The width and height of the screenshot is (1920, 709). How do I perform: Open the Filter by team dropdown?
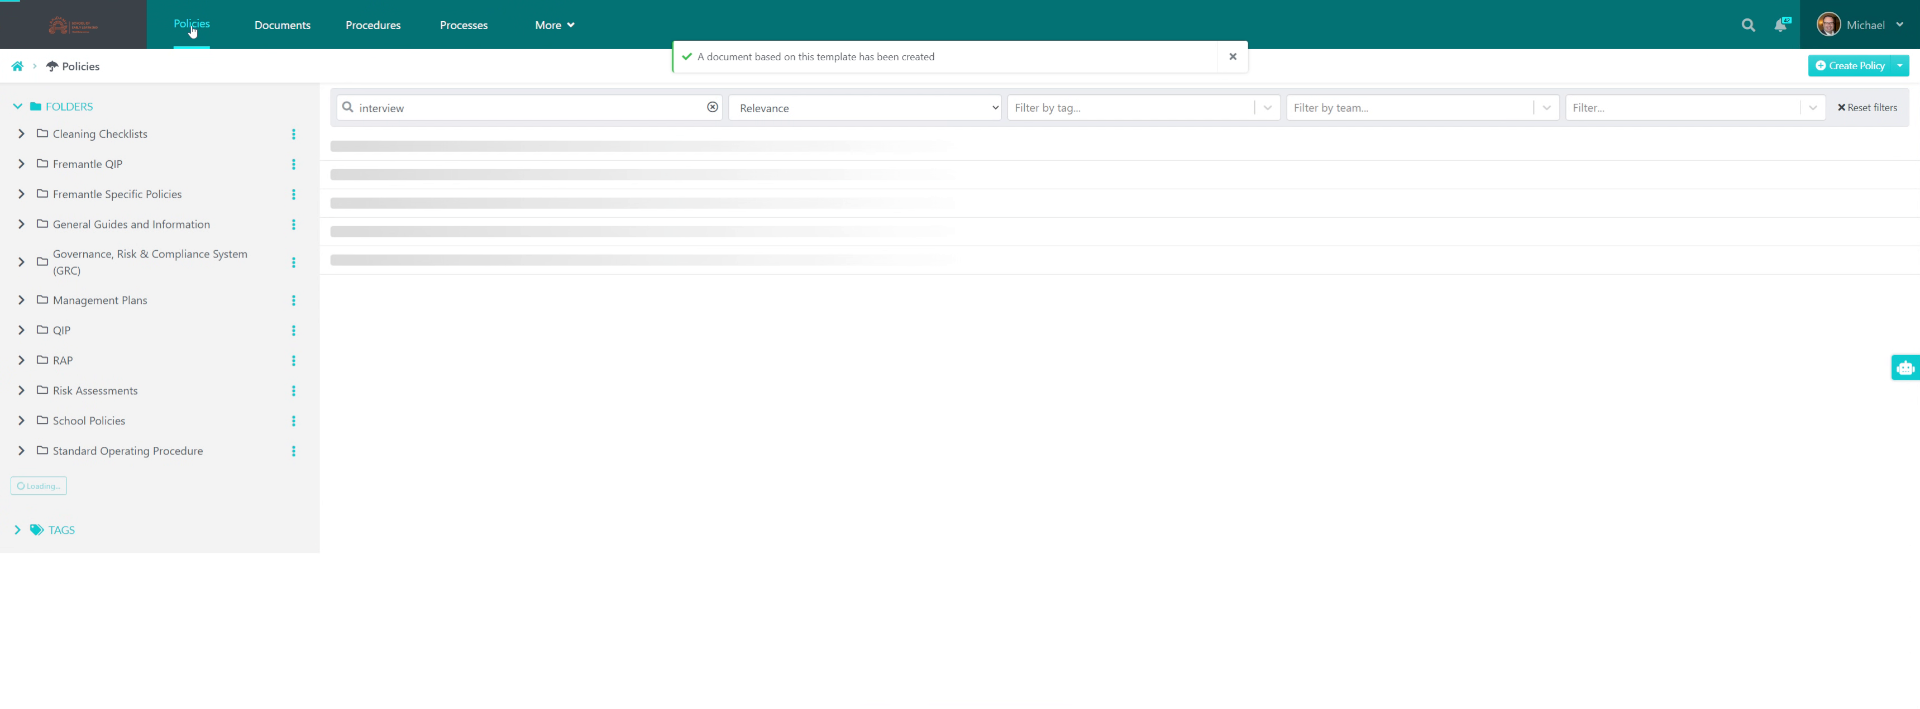point(1422,108)
